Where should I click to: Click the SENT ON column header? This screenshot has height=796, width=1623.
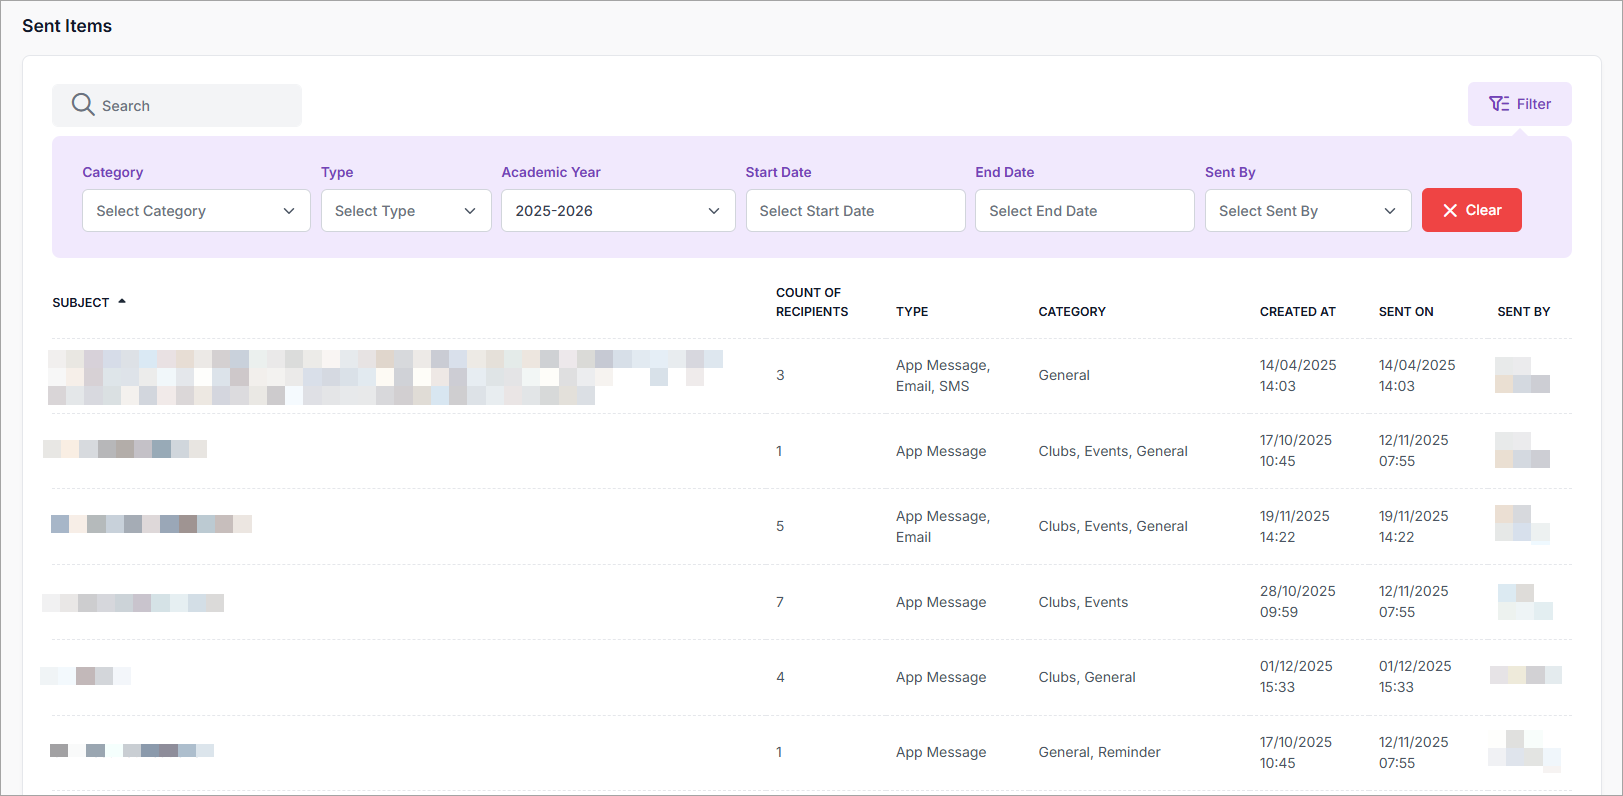pos(1406,312)
